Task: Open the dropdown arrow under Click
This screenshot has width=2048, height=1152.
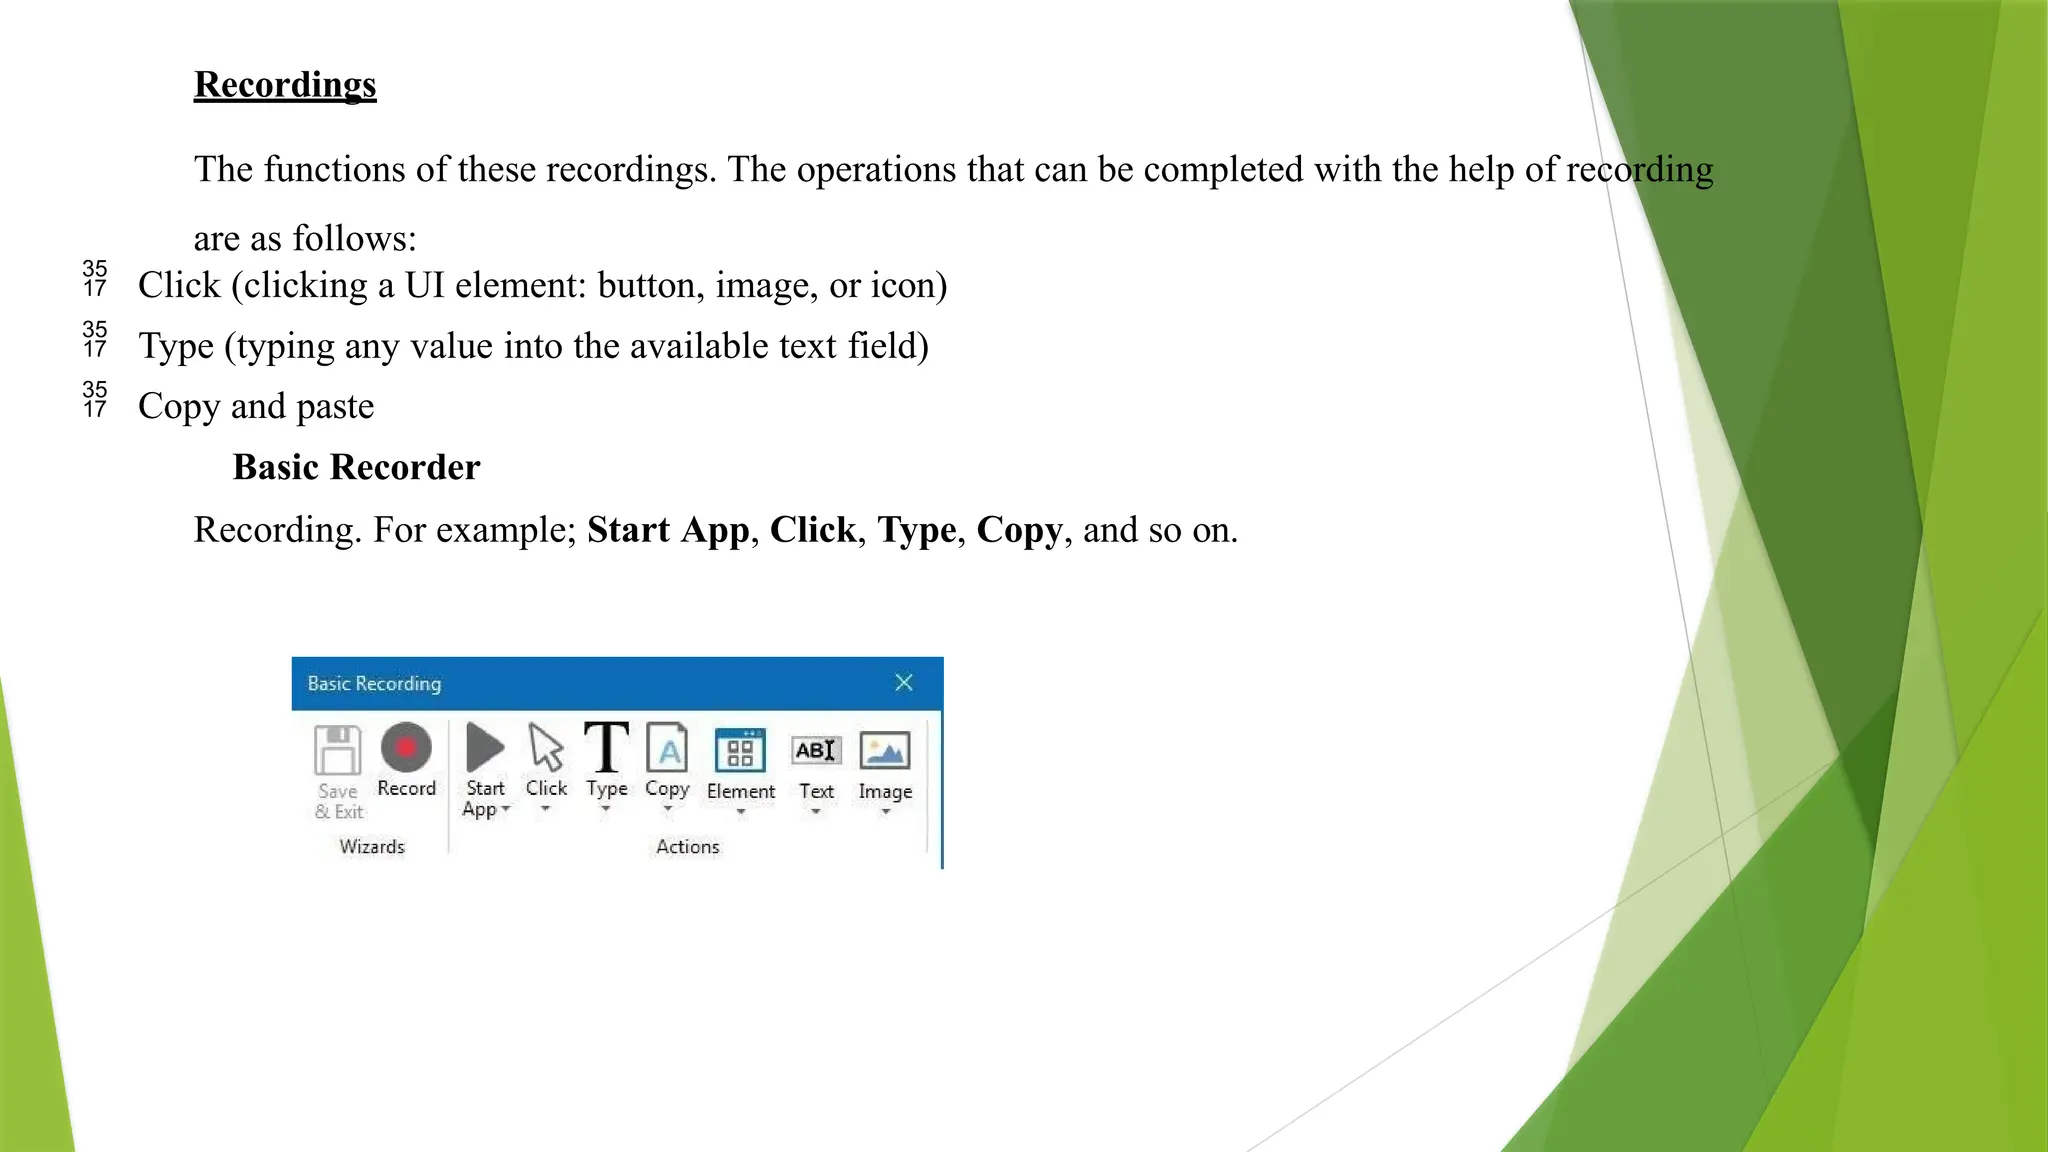Action: tap(546, 809)
